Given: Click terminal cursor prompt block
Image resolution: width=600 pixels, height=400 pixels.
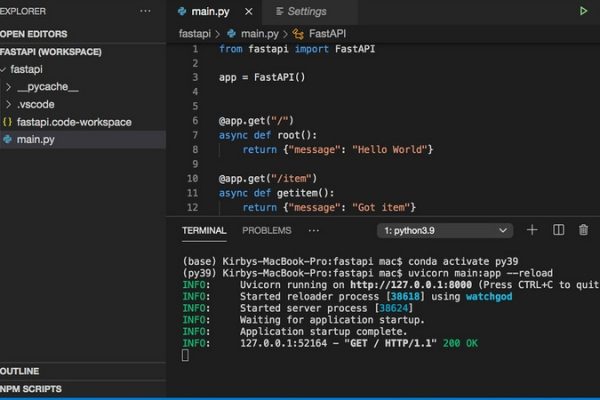Looking at the screenshot, I should (x=185, y=355).
